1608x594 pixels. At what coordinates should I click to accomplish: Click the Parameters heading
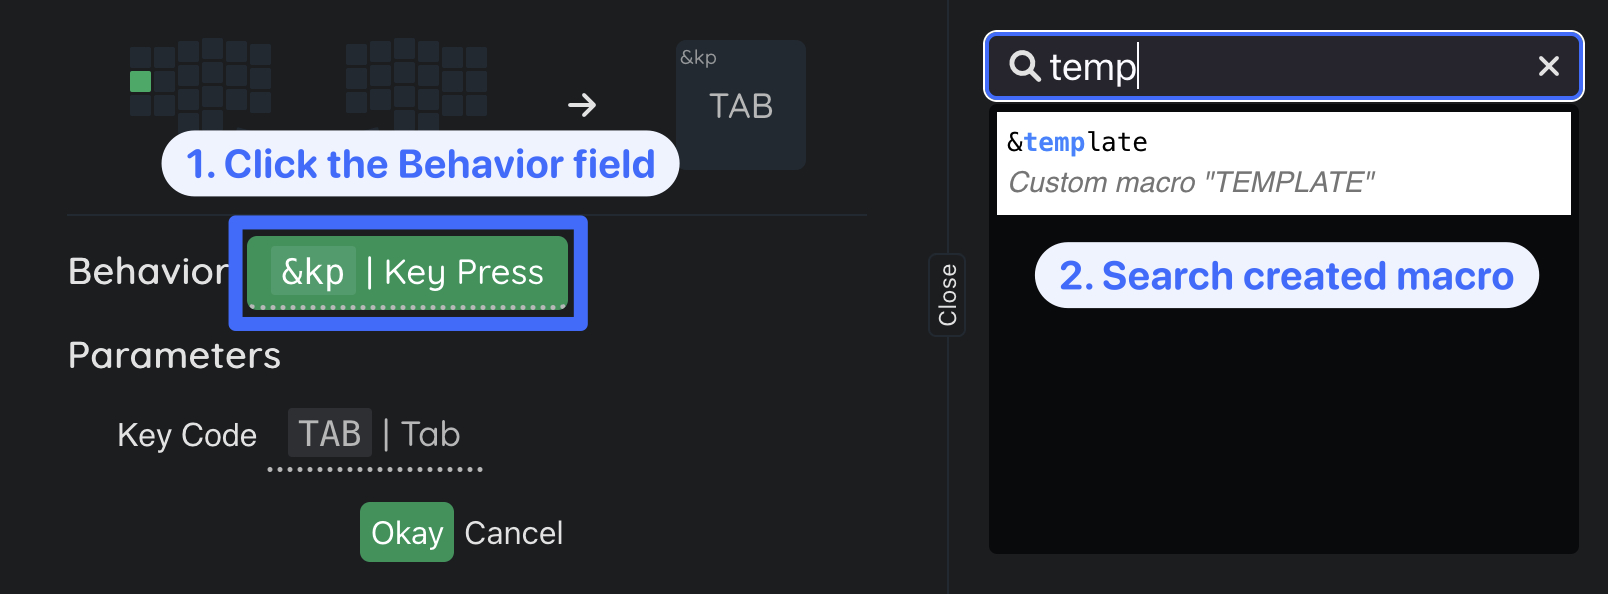point(174,355)
